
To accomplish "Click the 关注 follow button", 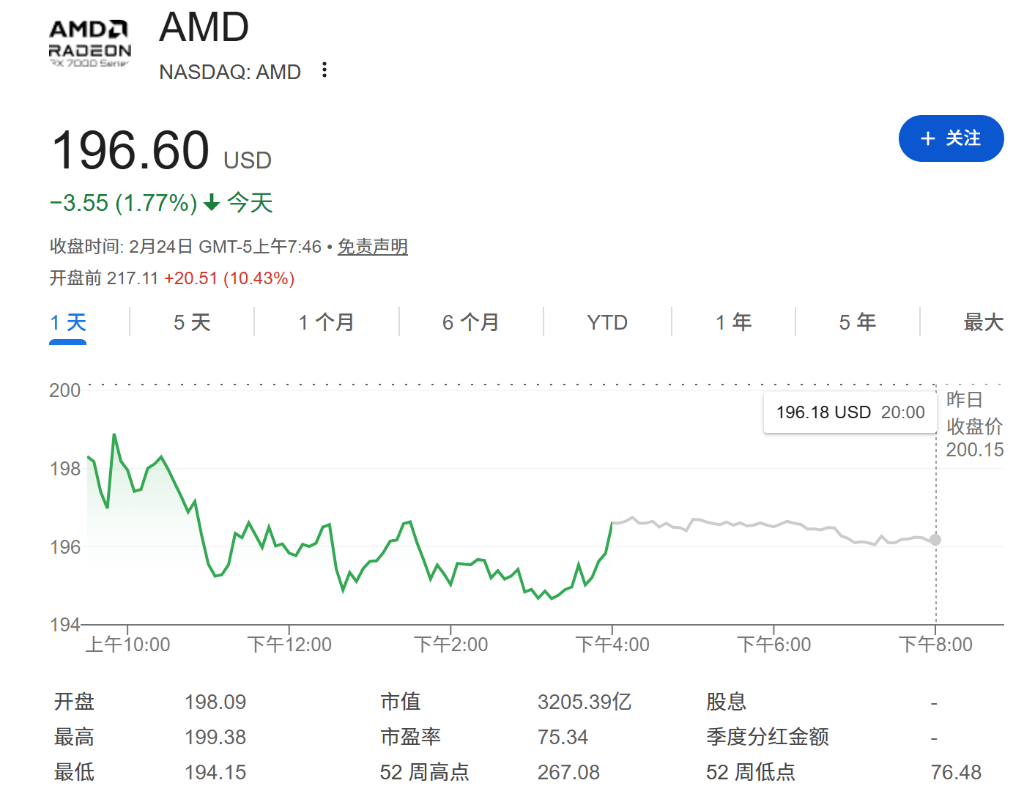I will pos(950,138).
